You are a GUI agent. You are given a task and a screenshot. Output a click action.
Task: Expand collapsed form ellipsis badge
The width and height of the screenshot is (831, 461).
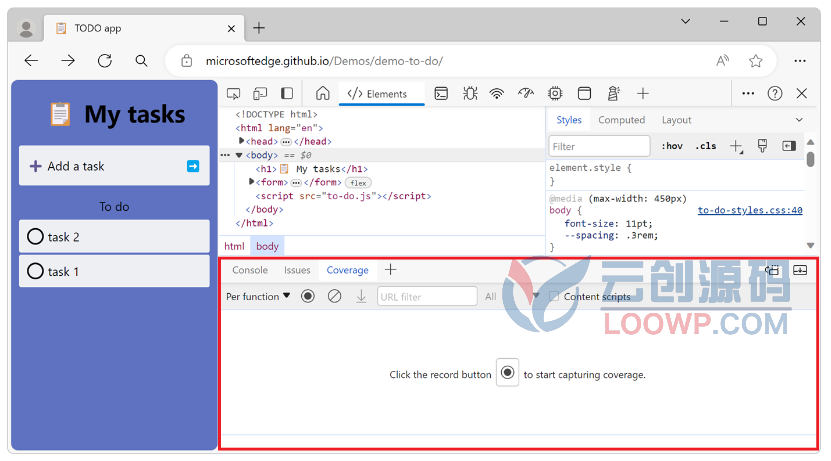[296, 182]
